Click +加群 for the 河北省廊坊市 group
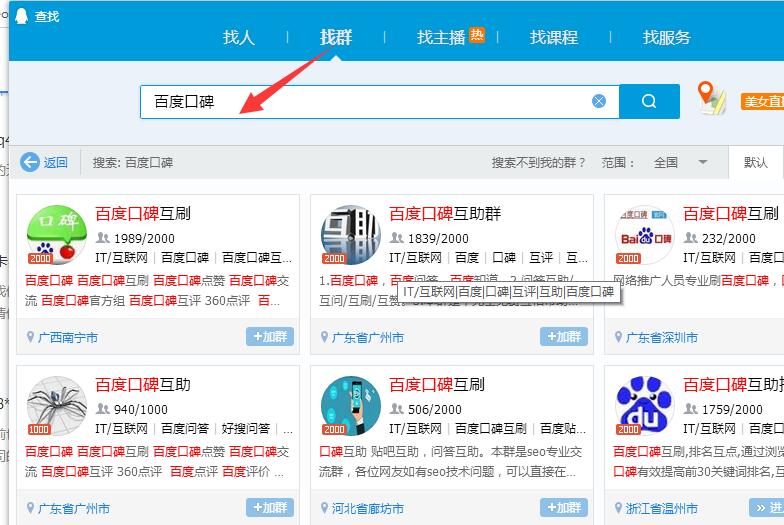 point(564,508)
